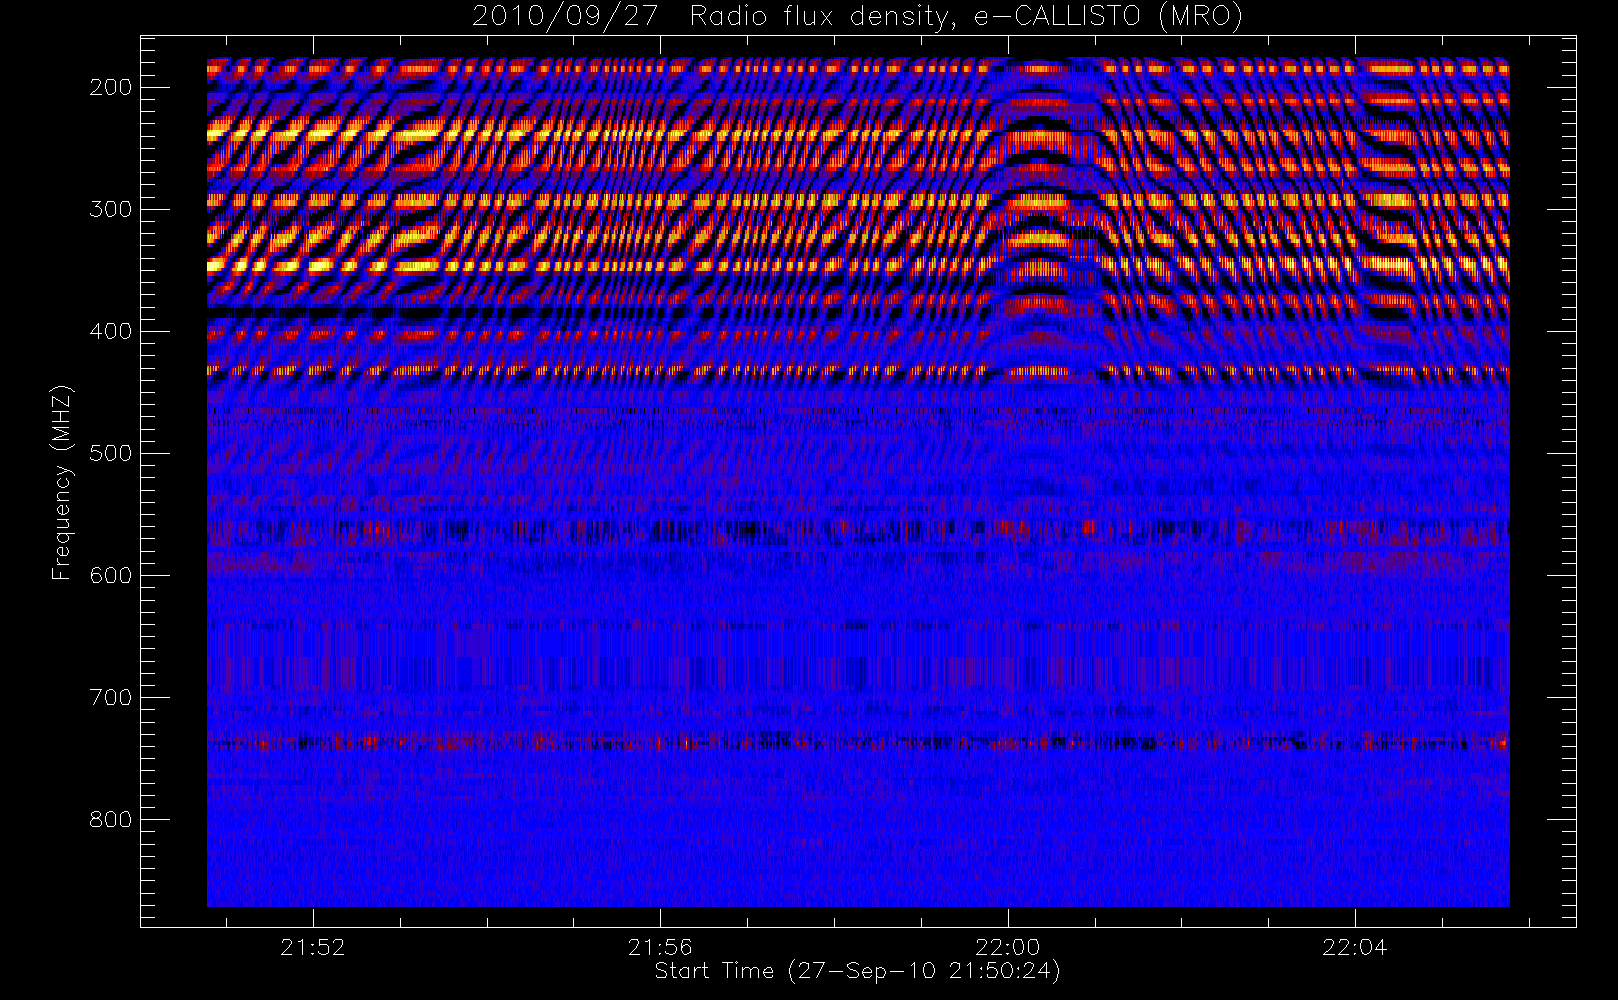Click the 700 frequency tick label
The height and width of the screenshot is (1000, 1618).
111,697
